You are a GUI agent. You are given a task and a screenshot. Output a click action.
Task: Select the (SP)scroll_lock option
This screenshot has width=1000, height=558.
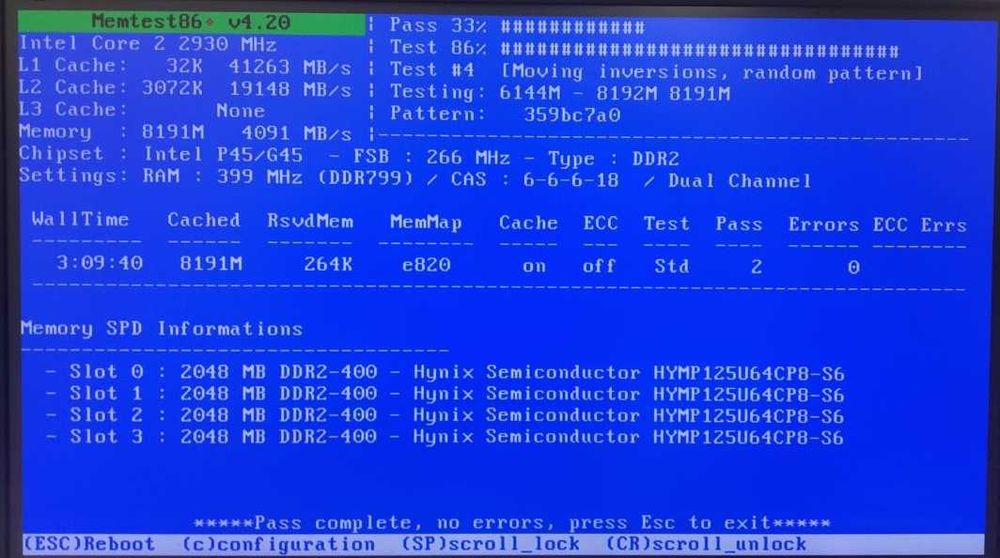pyautogui.click(x=490, y=544)
